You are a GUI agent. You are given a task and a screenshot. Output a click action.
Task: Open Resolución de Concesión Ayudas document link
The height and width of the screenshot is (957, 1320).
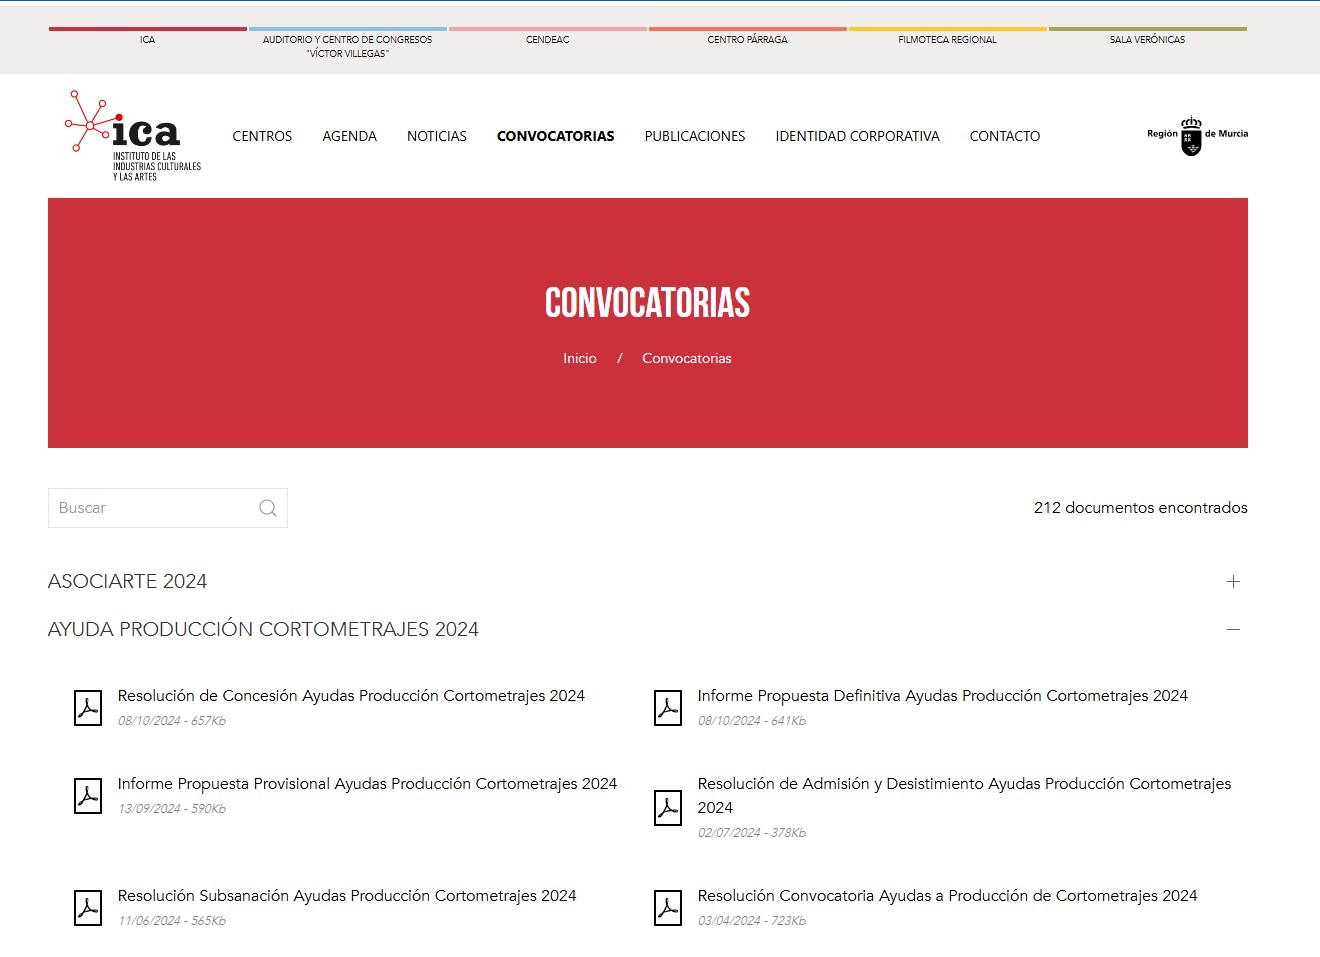click(351, 696)
